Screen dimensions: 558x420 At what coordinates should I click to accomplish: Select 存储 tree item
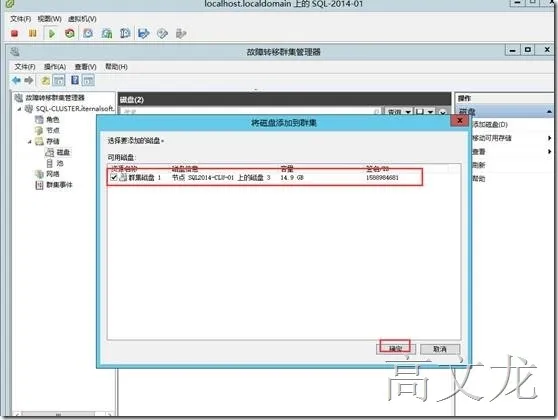click(x=53, y=142)
